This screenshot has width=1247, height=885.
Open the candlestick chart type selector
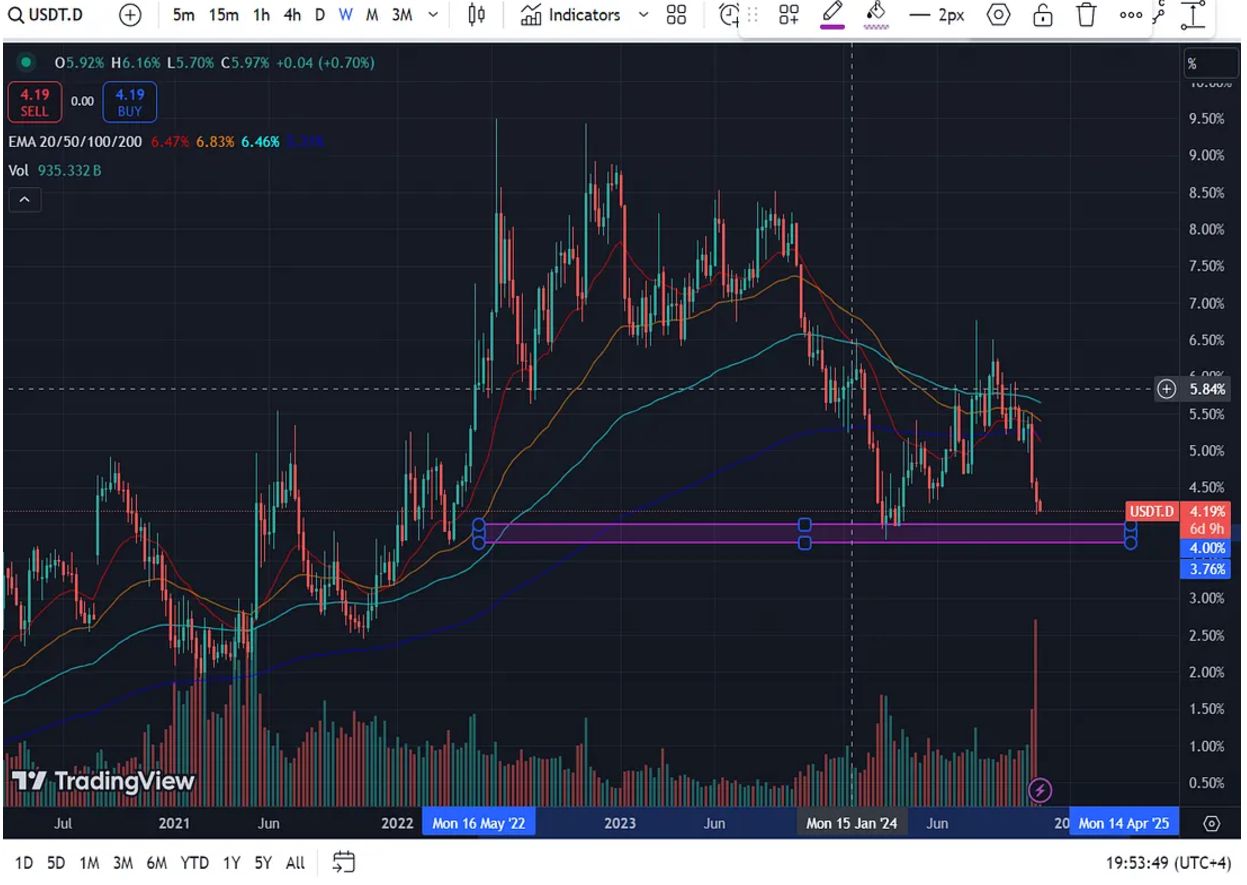pyautogui.click(x=477, y=15)
